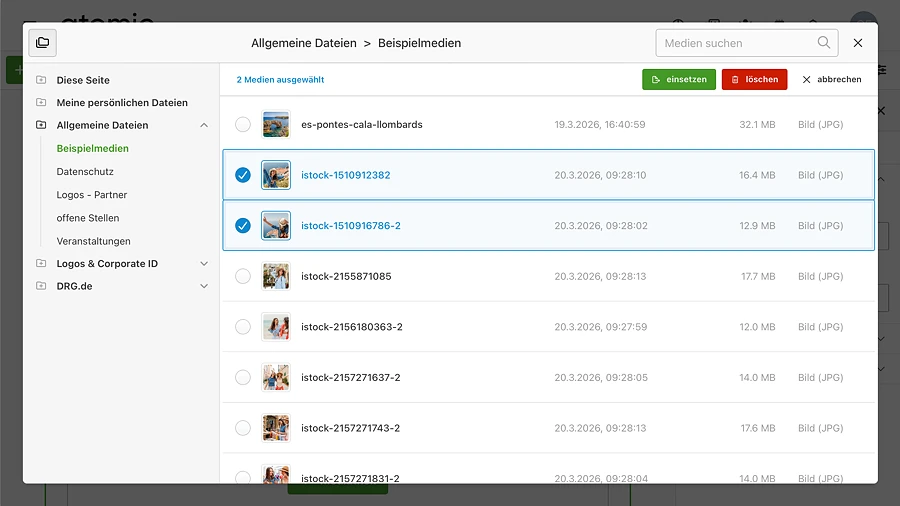
Task: Click folder icon beside Meine persönlichen Dateien
Action: (x=41, y=103)
